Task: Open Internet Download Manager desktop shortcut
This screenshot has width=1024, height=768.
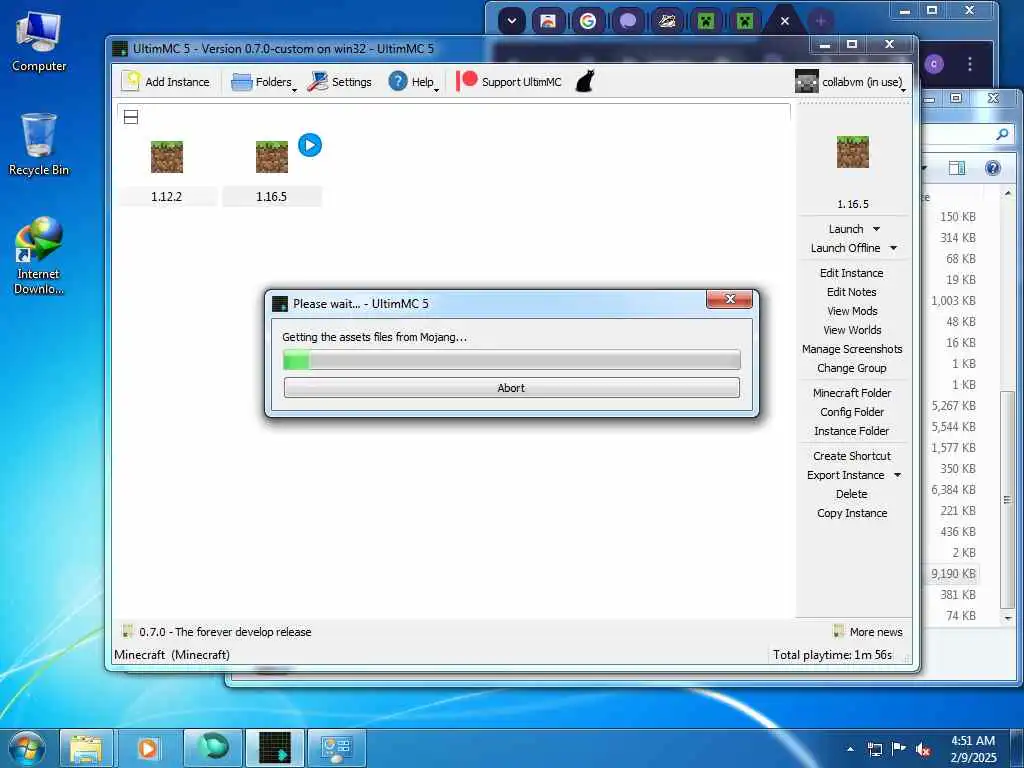Action: (x=39, y=256)
